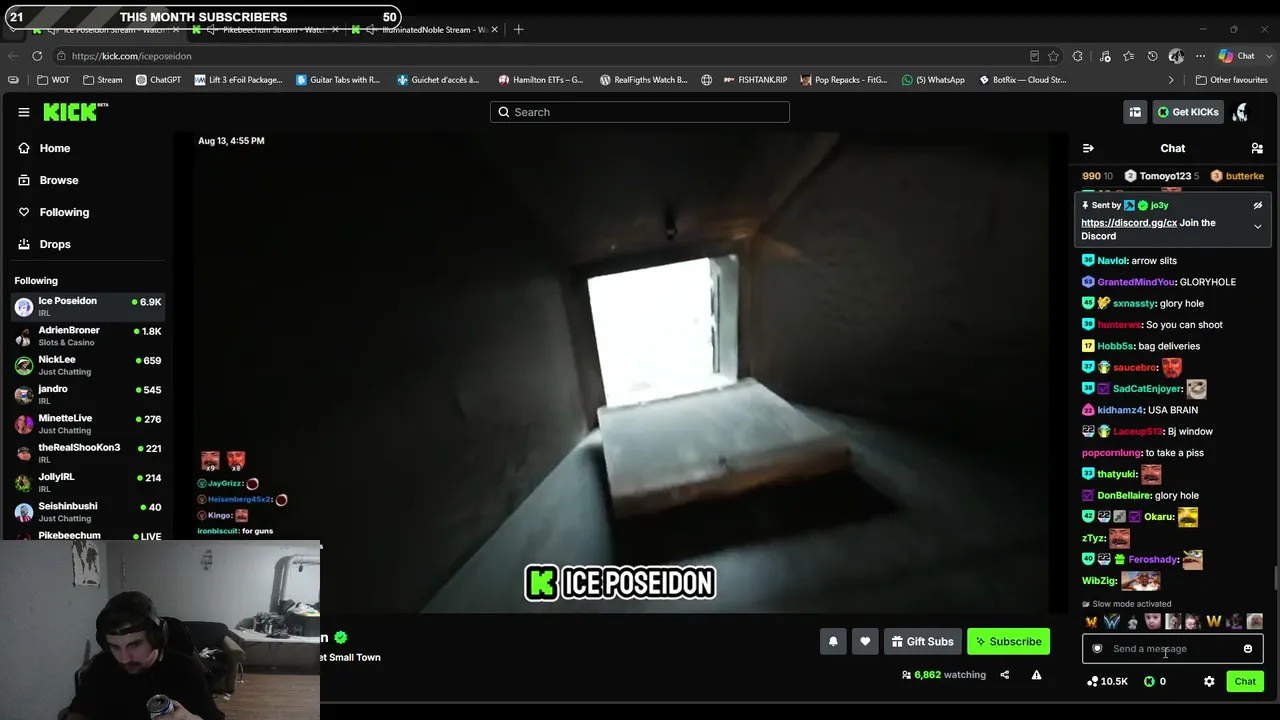Viewport: 1280px width, 720px height.
Task: Select AdrienBroner channel in Following list
Action: click(88, 336)
